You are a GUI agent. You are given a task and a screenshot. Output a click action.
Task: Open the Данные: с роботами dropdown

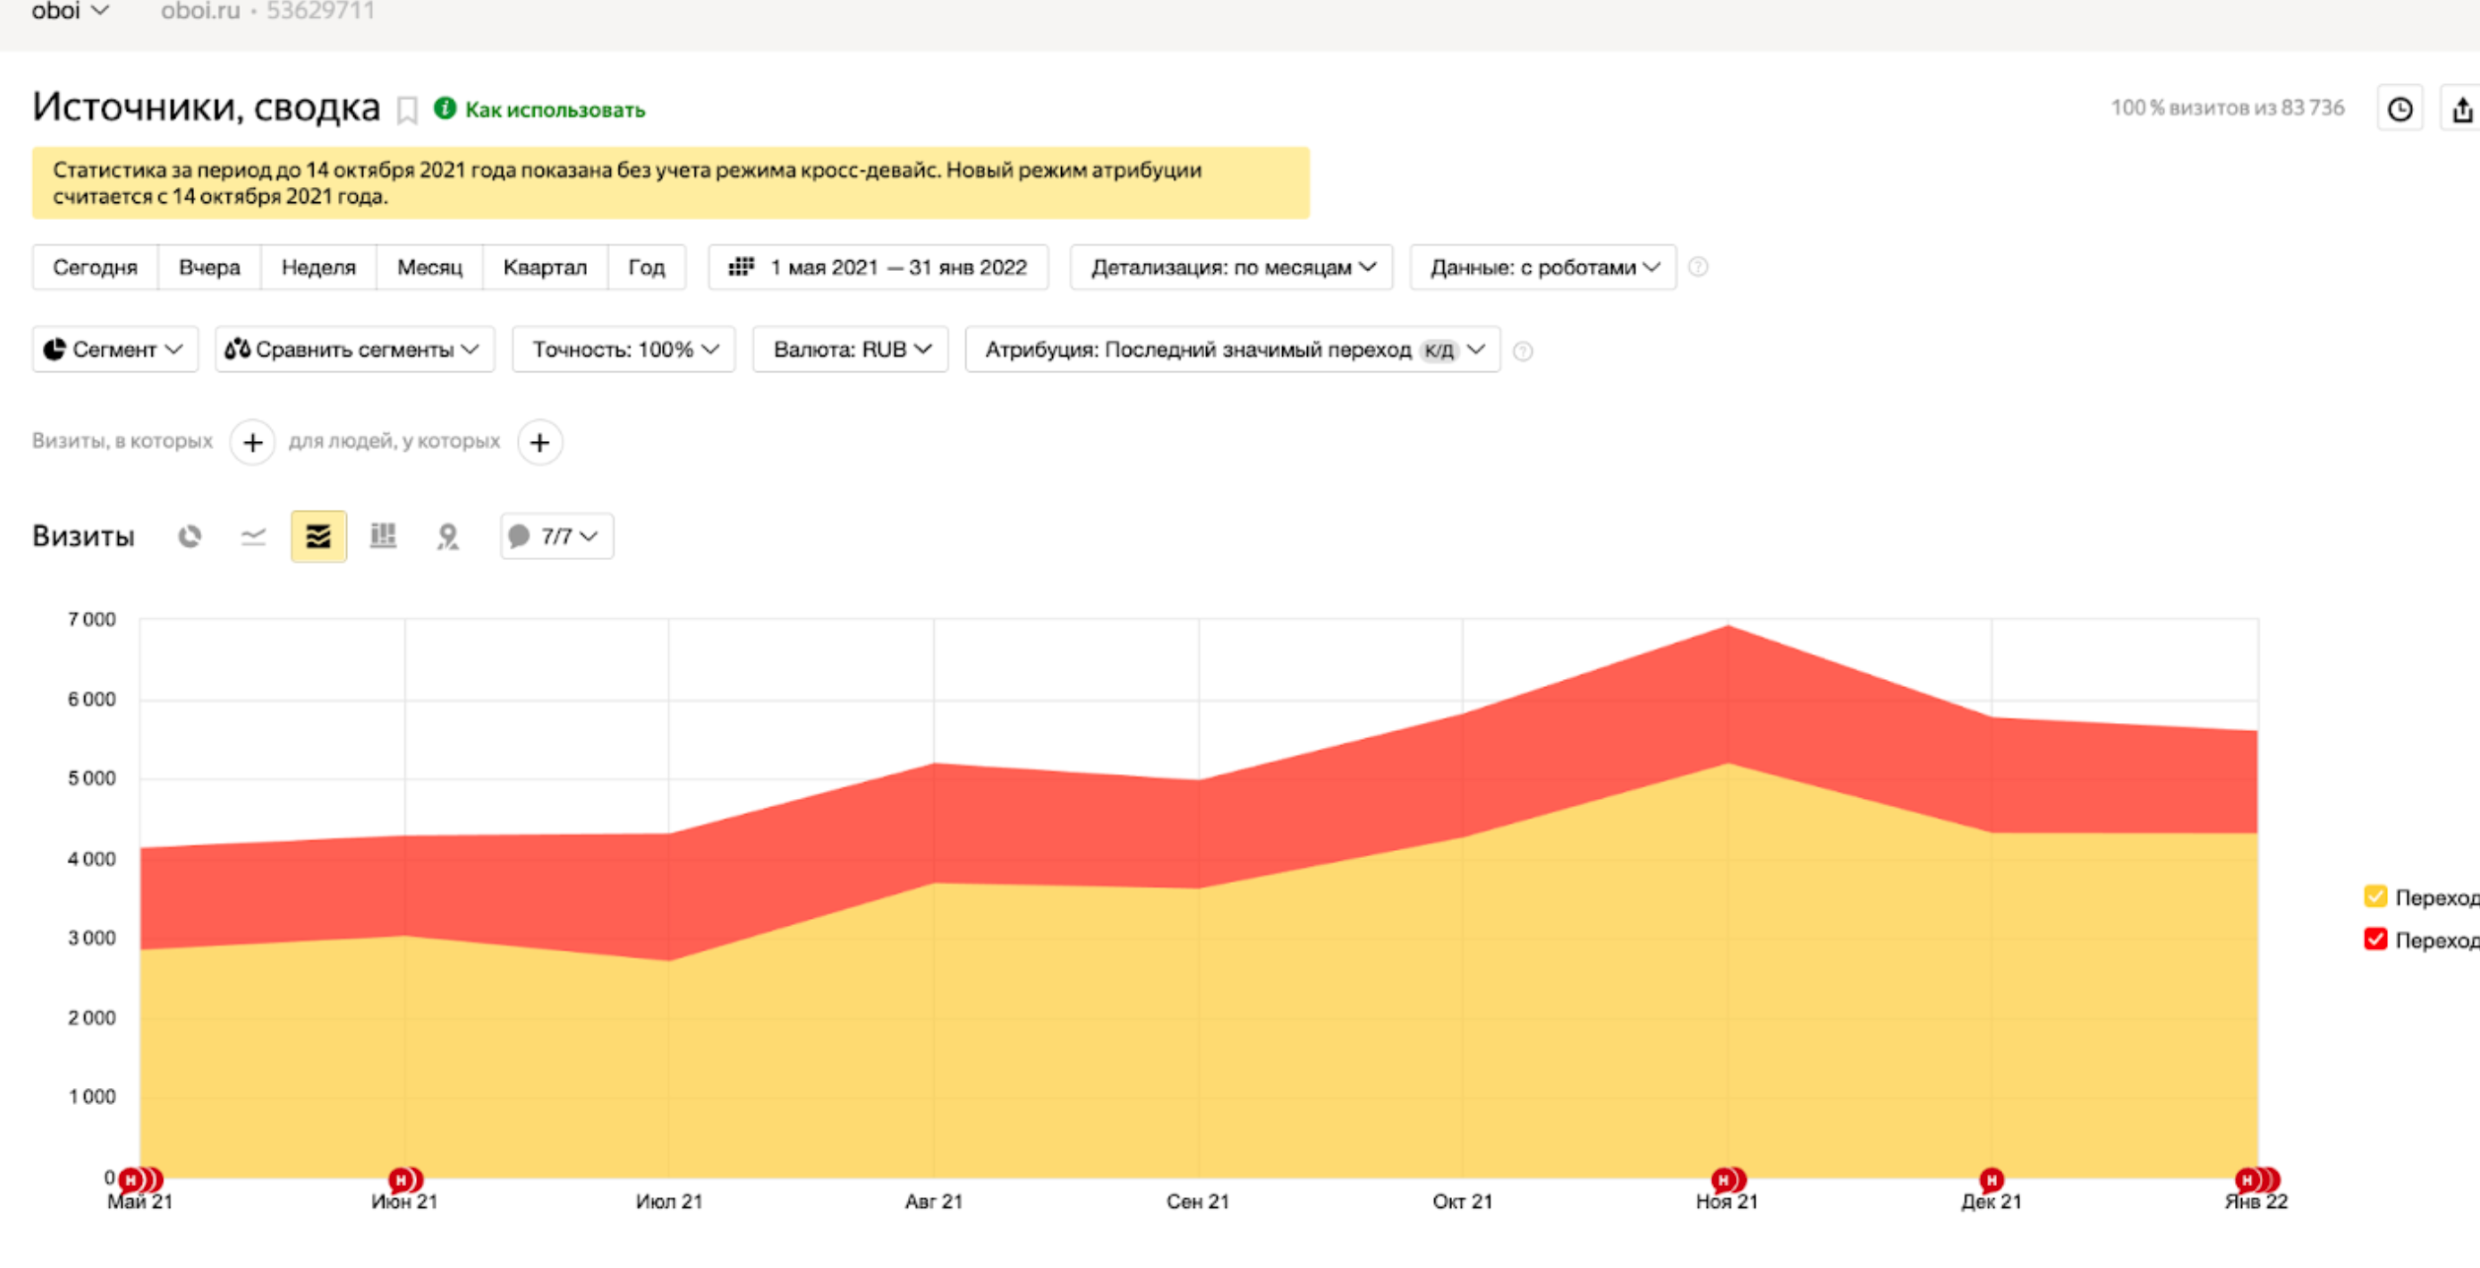point(1543,267)
